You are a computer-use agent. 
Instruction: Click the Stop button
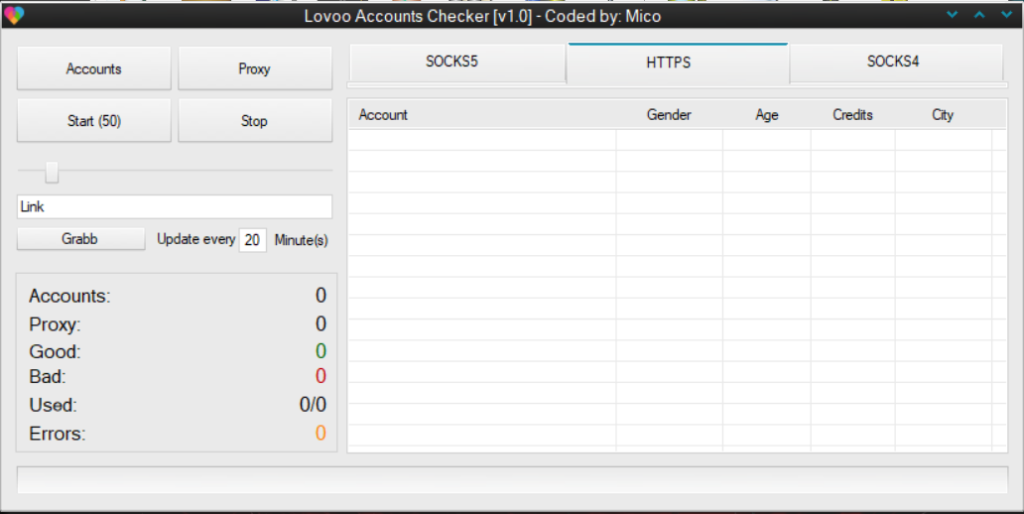255,120
